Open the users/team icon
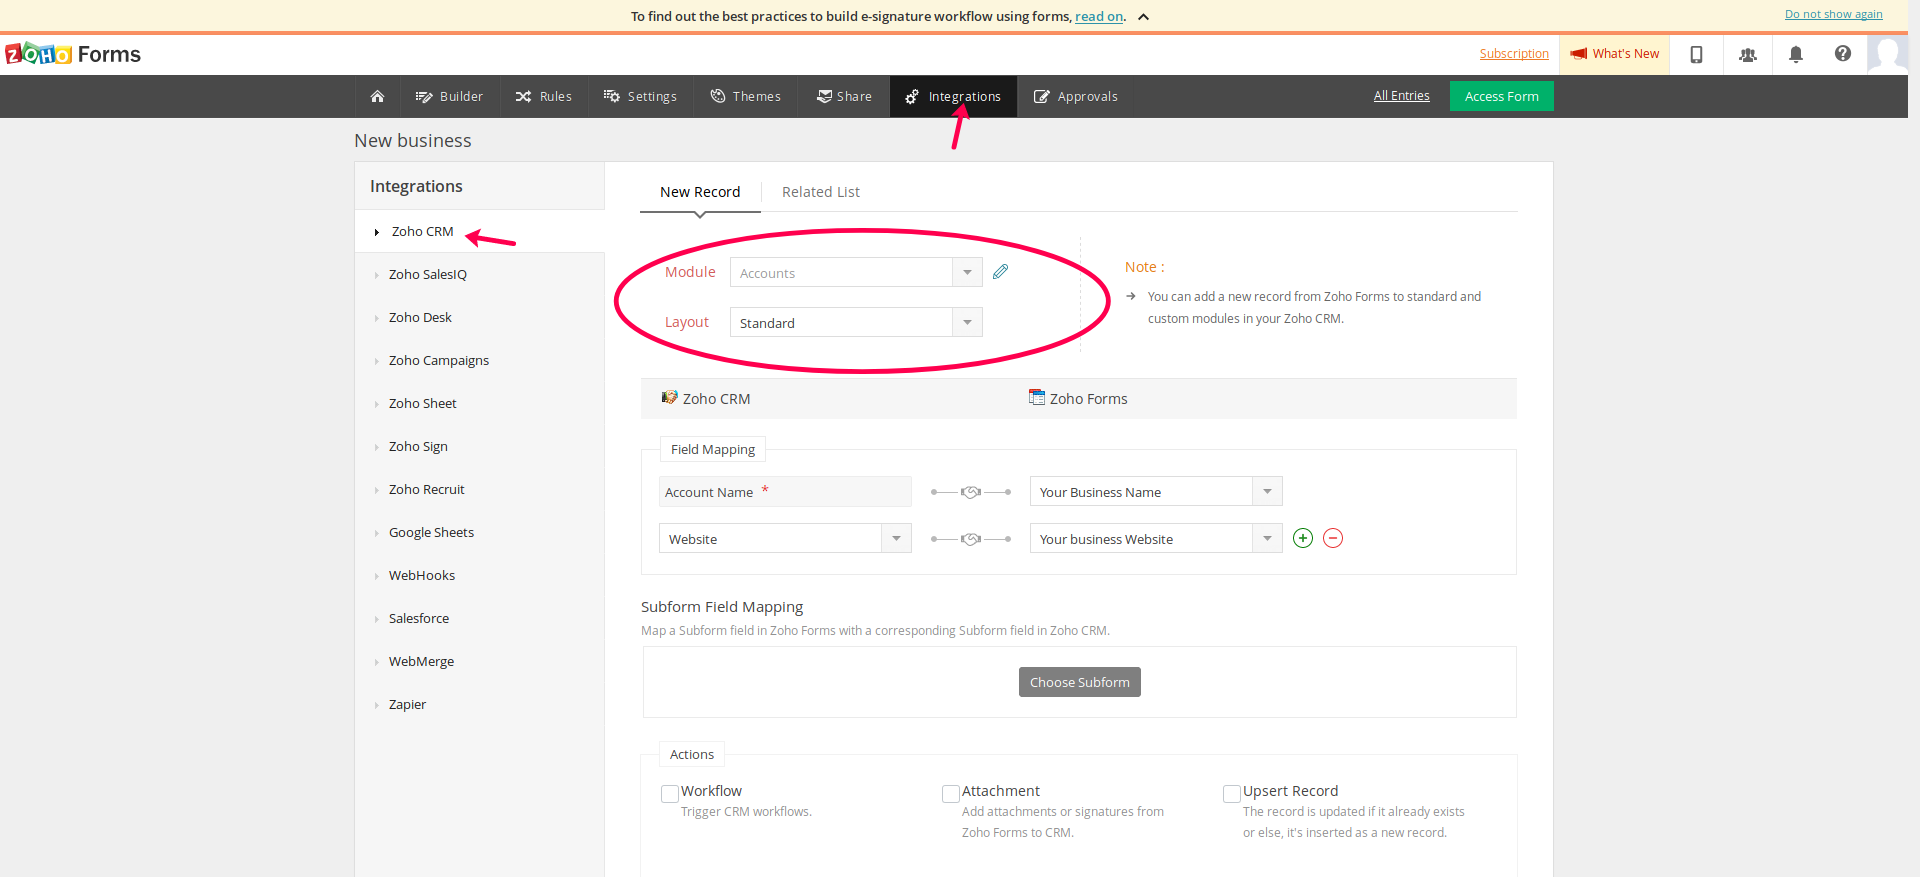This screenshot has height=877, width=1920. click(1747, 55)
